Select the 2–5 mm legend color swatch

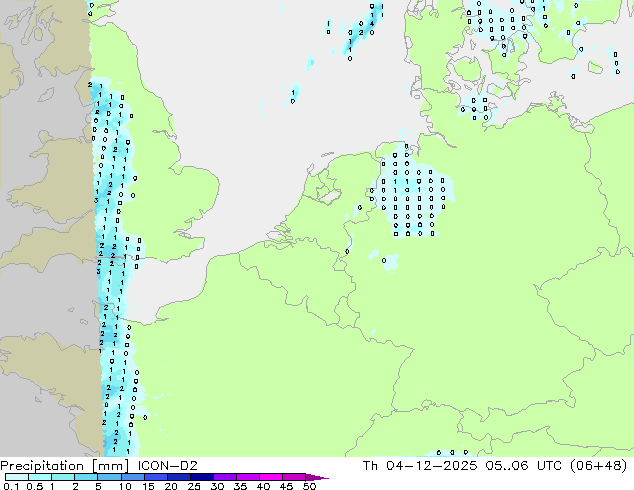coord(86,477)
